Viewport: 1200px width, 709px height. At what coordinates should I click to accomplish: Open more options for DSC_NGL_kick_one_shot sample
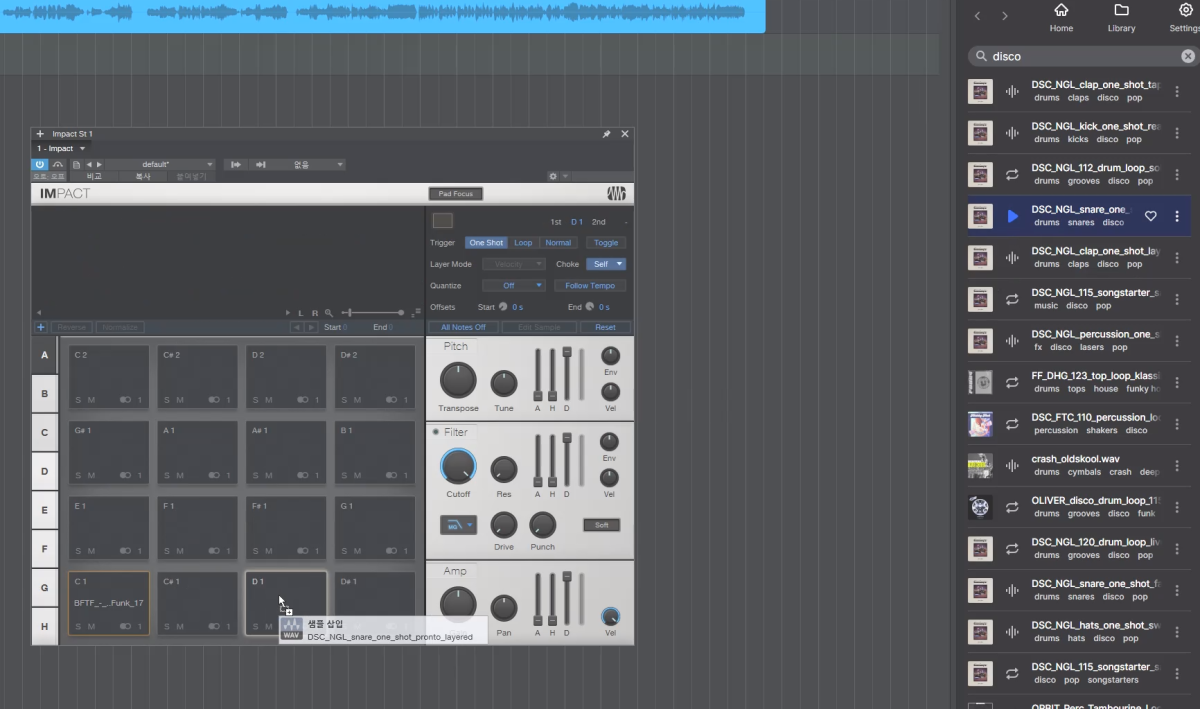tap(1177, 133)
